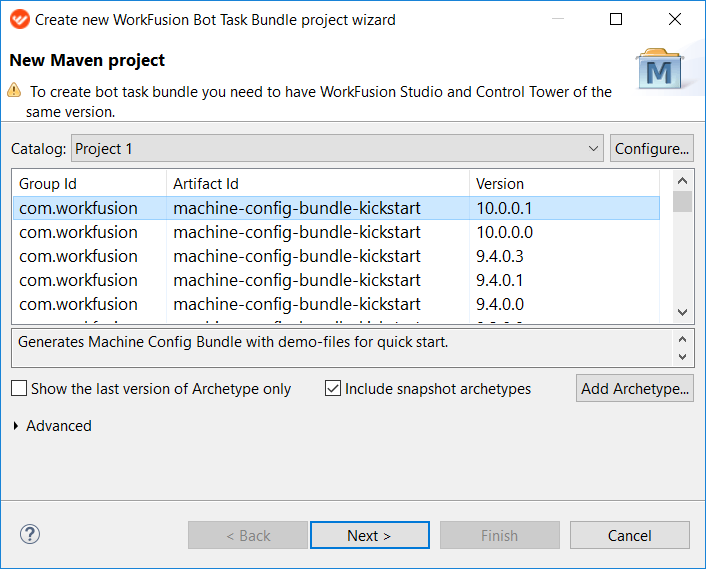Click description box scroll down arrow
This screenshot has height=569, width=706.
[x=683, y=357]
